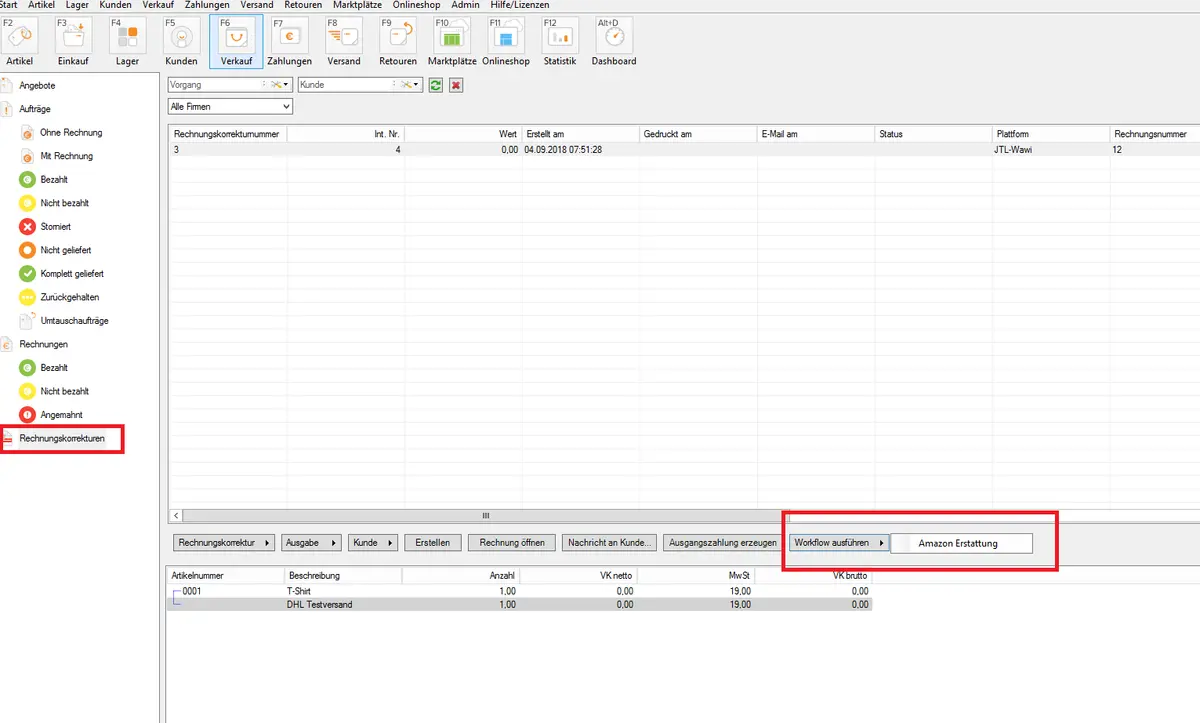Click the red clear filter icon
The image size is (1200, 723).
coord(456,85)
